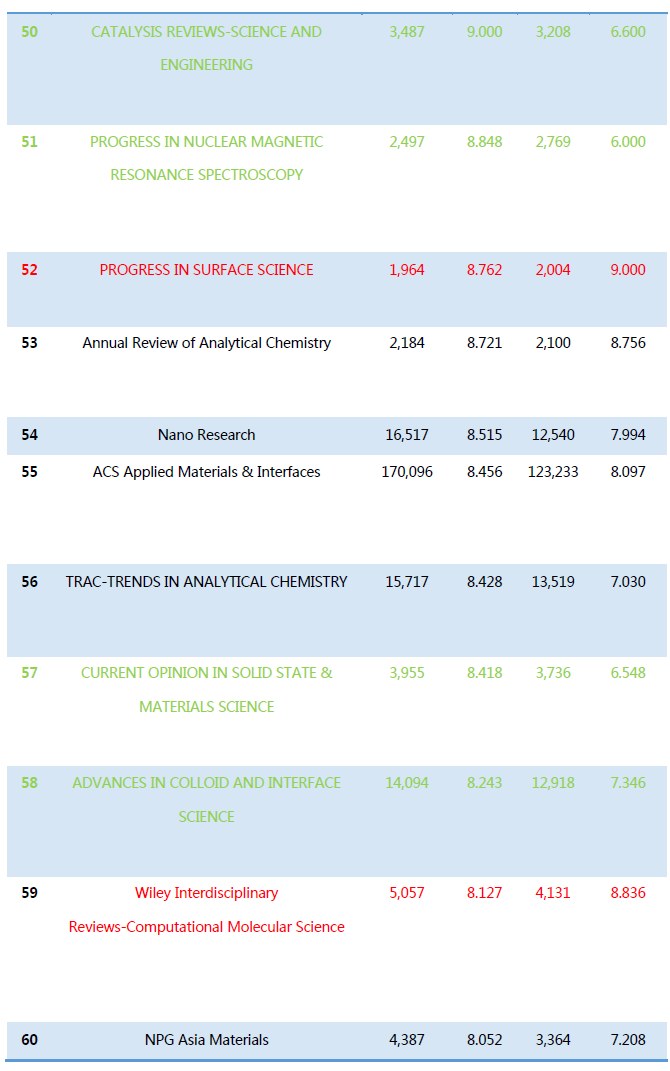Click the 14,094 value in row 58
This screenshot has height=1071, width=670.
(407, 783)
